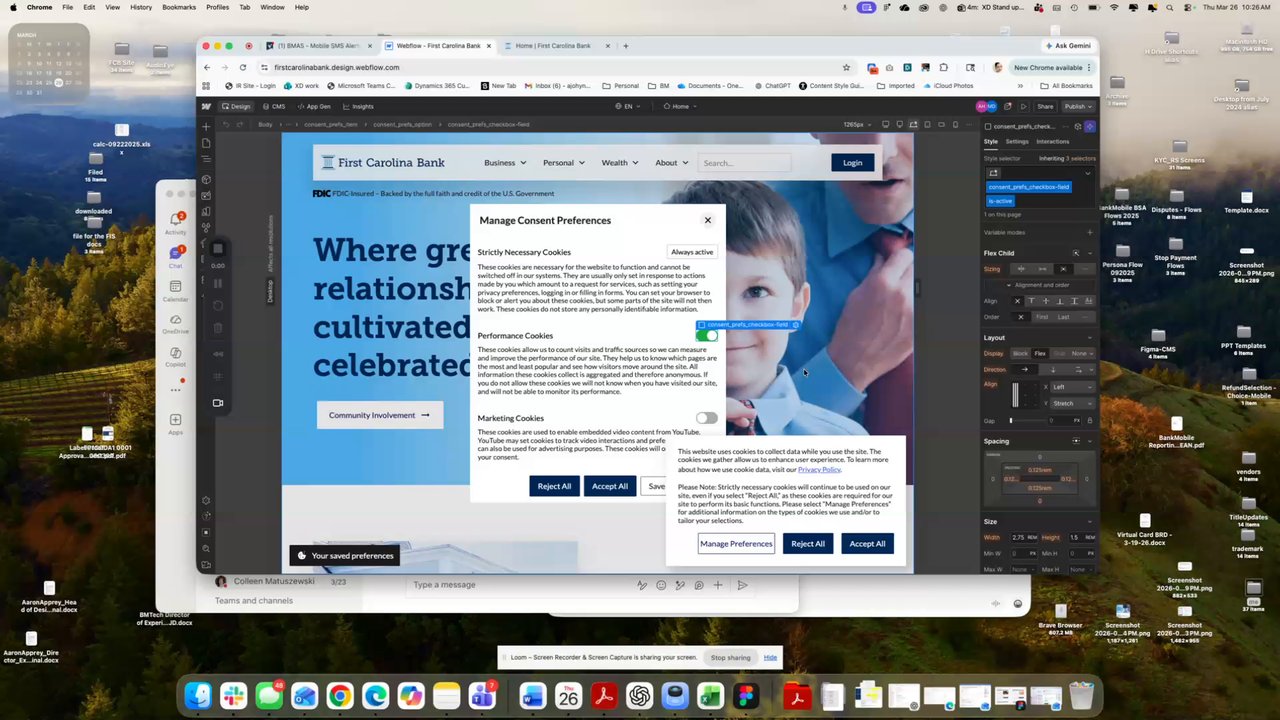Open Chrome extensions puzzle icon

tap(942, 67)
